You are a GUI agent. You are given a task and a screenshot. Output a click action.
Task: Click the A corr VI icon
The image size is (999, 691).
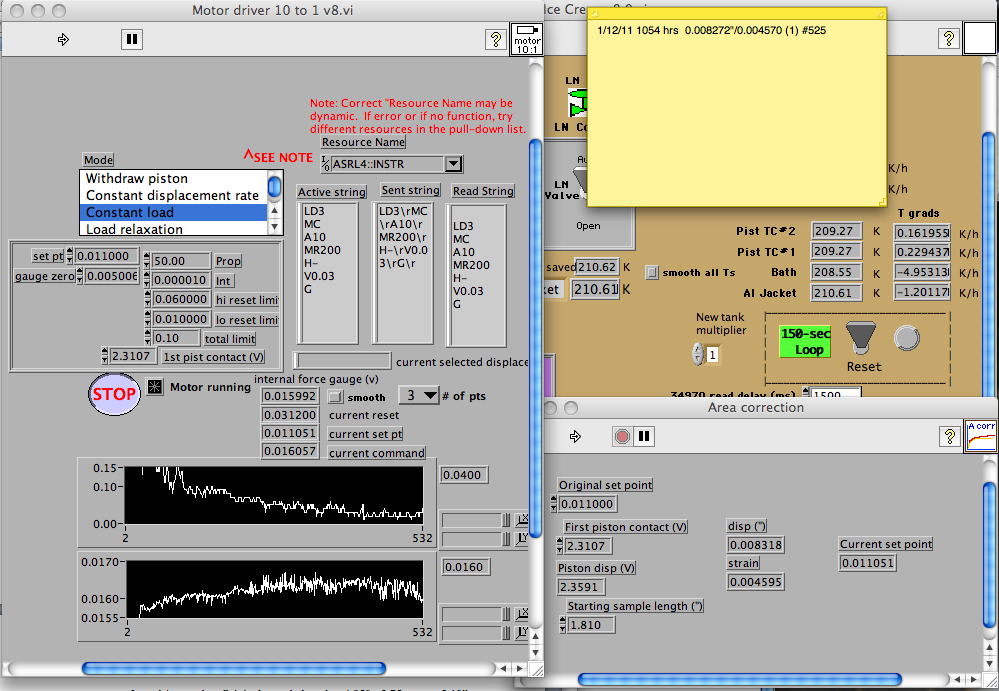[x=980, y=436]
